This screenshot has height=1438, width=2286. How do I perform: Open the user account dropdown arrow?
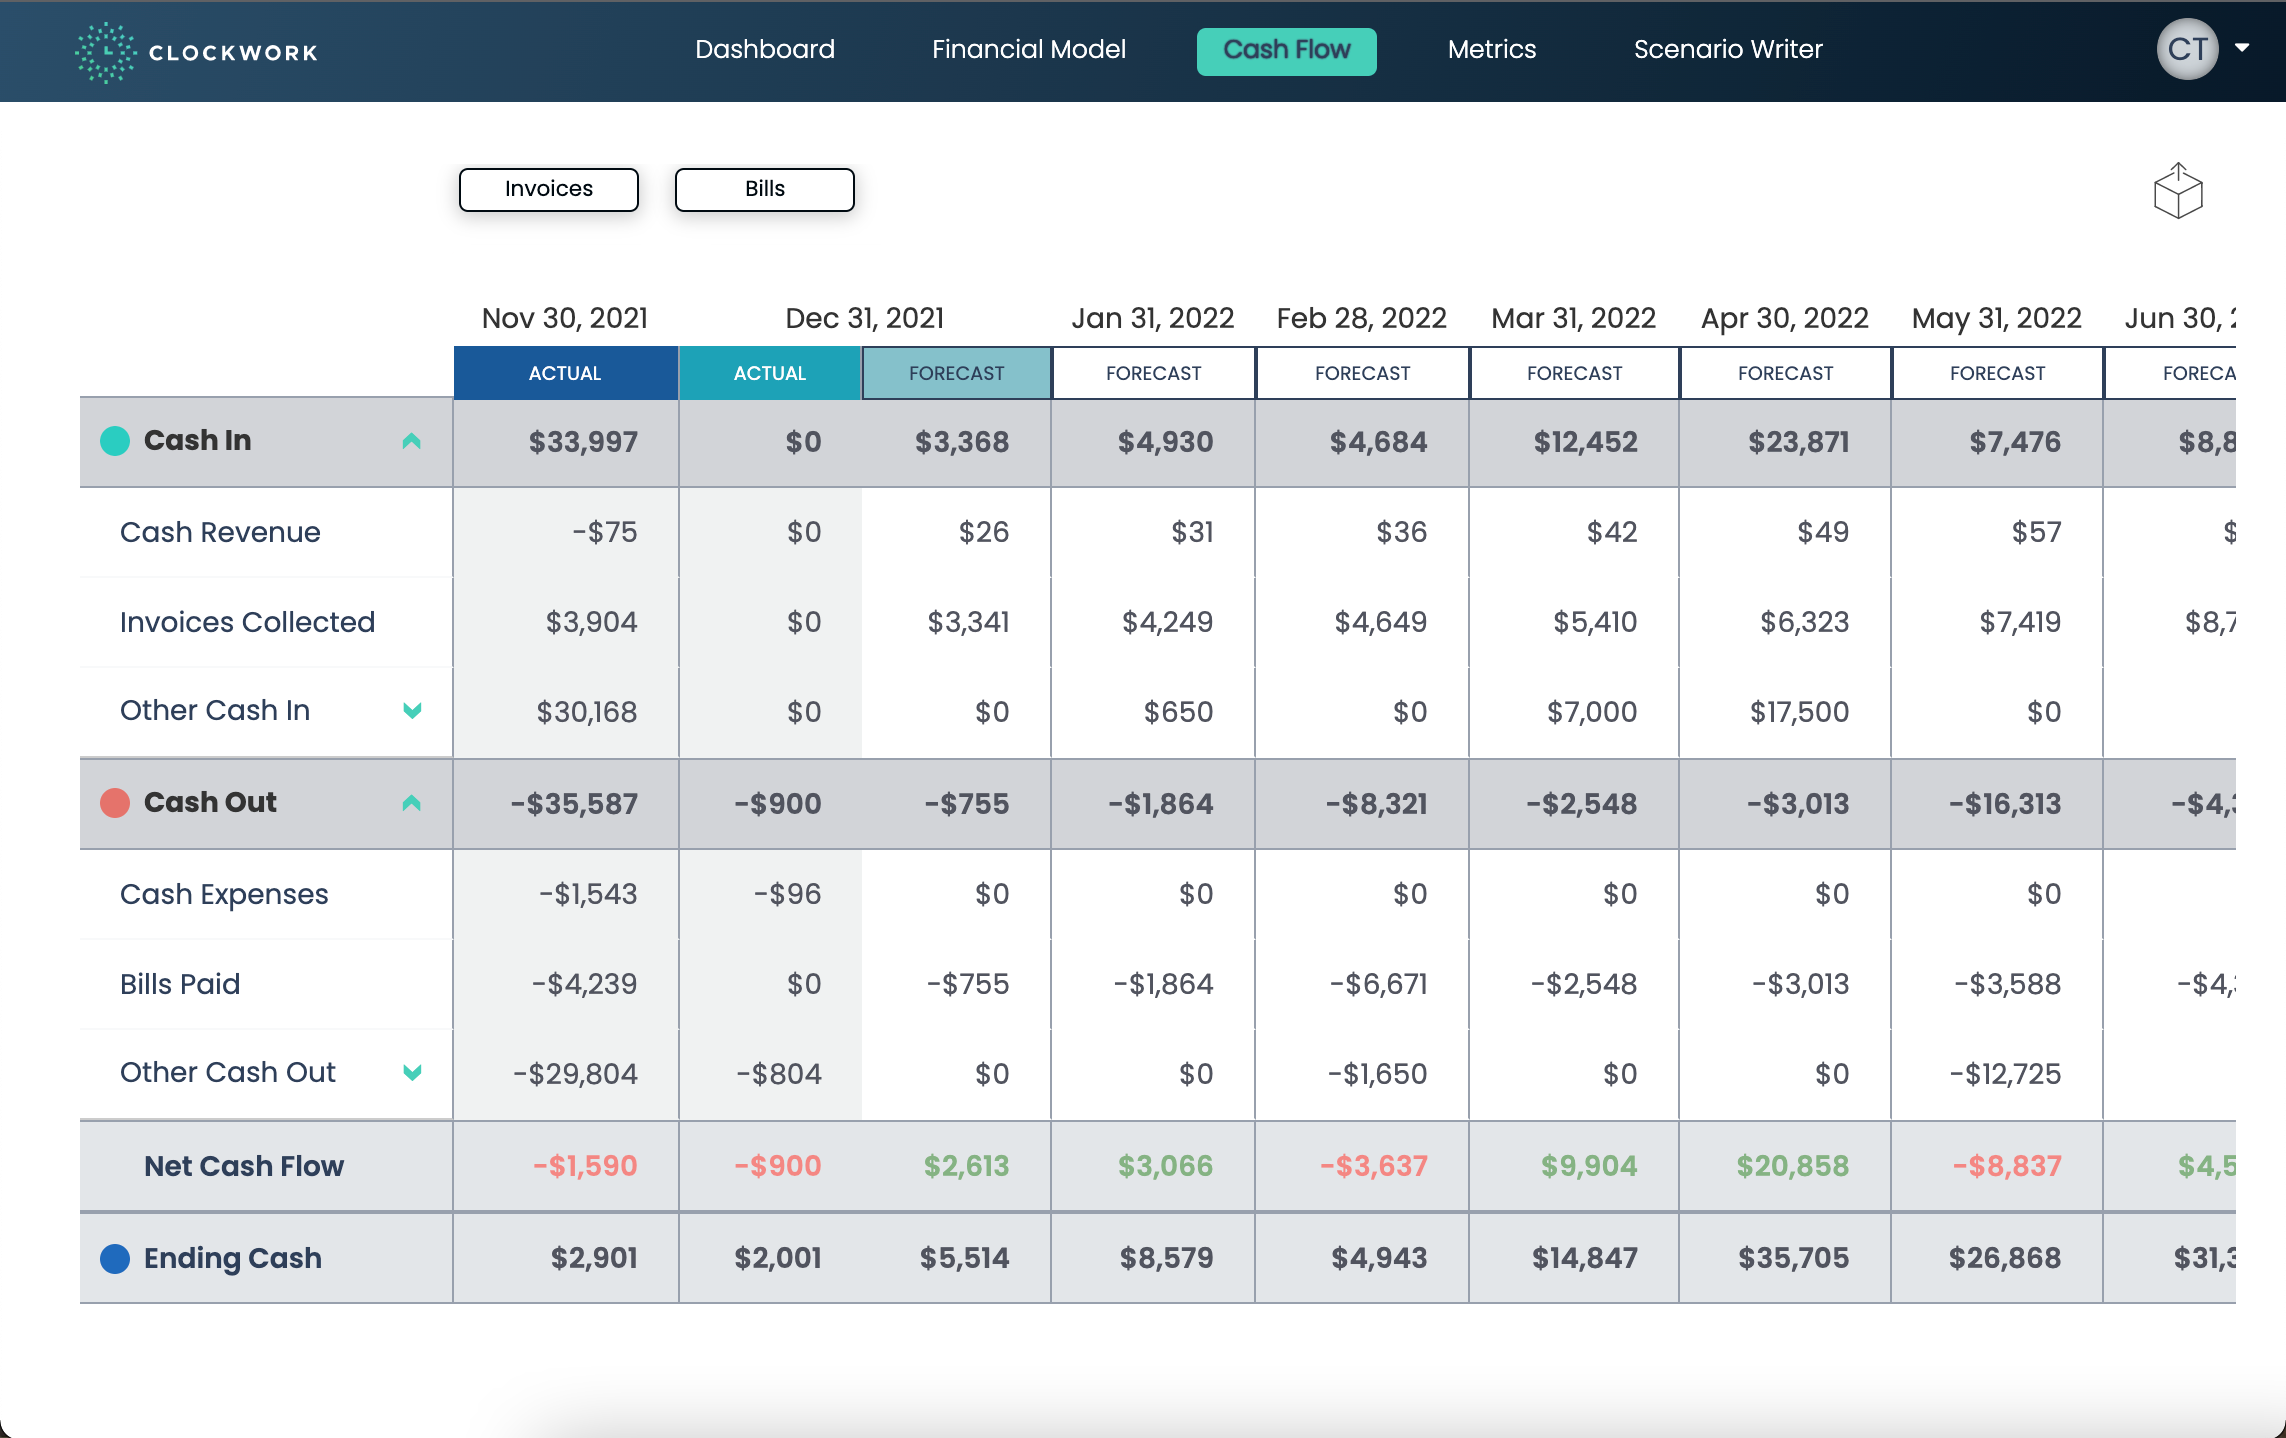2243,47
